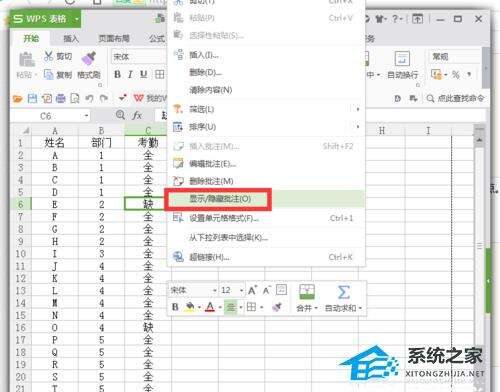
Task: Open the borders dropdown in the mini toolbar
Action: tap(261, 307)
